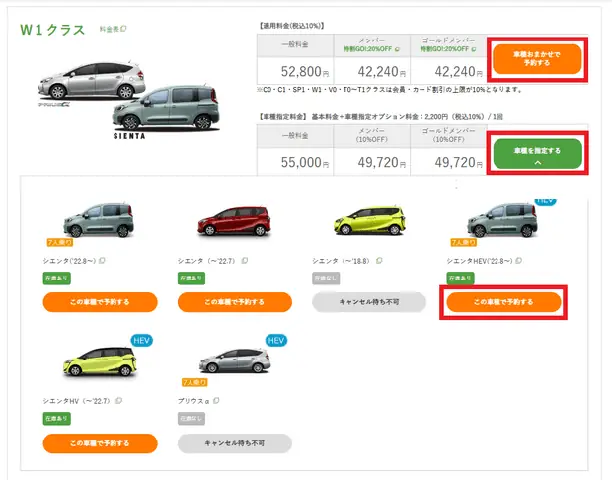Click the HEV badge on シエンタHV(~'22.7)
This screenshot has width=612, height=480.
pyautogui.click(x=141, y=341)
